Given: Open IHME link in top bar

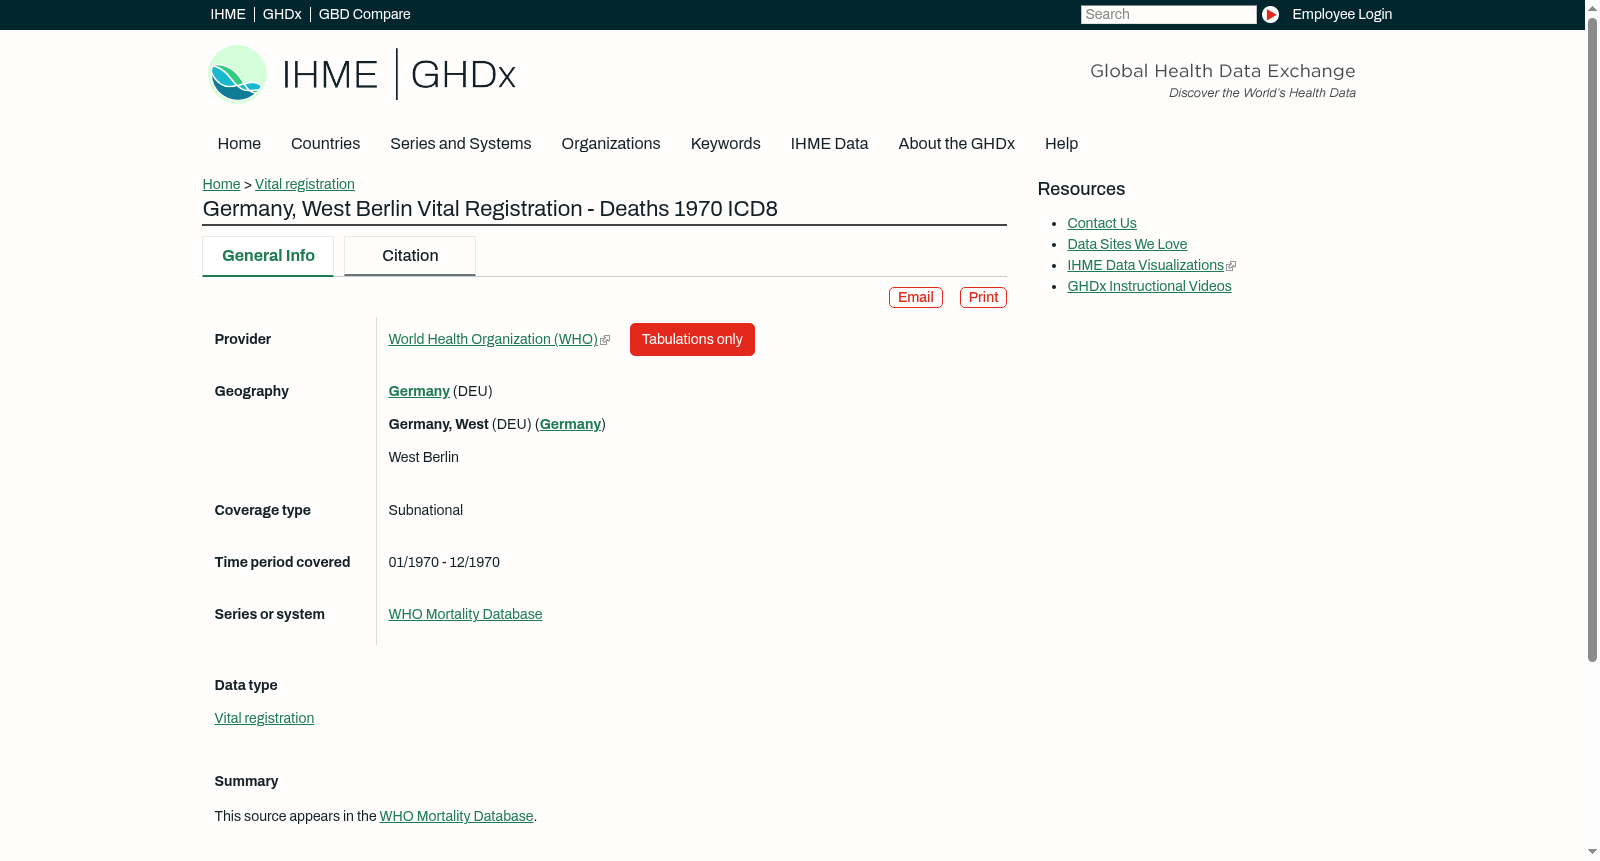Looking at the screenshot, I should 228,14.
